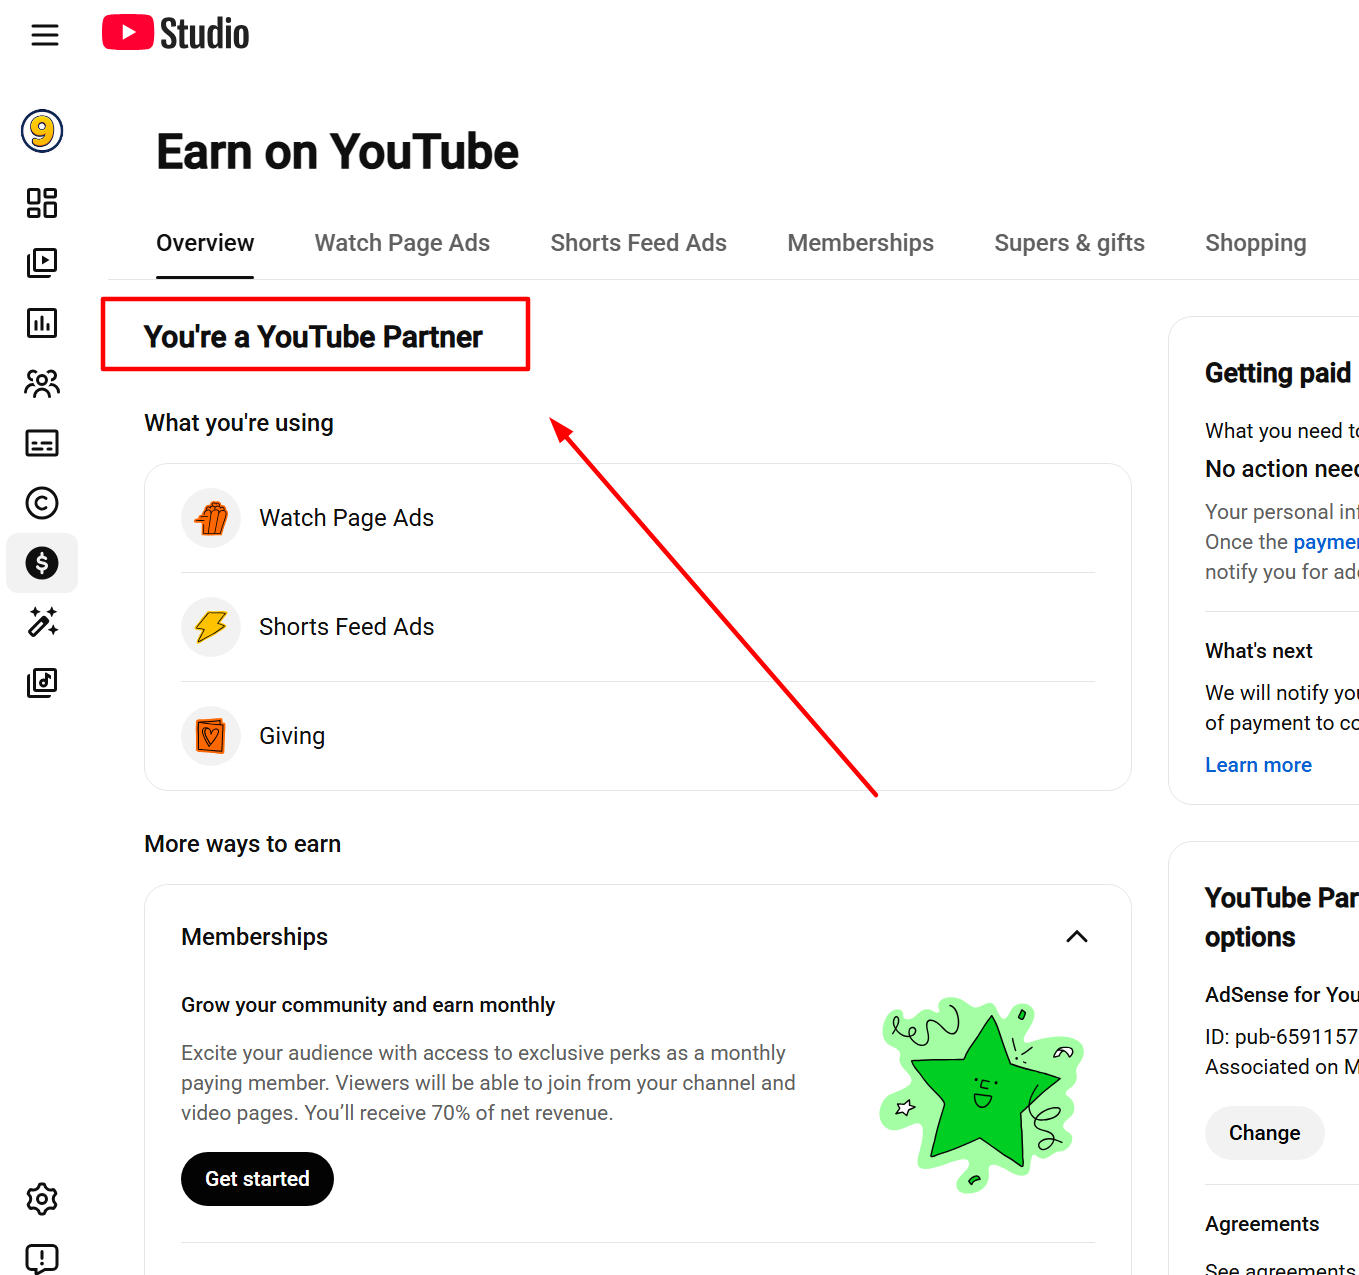Go to the Shopping tab
The width and height of the screenshot is (1359, 1275).
point(1255,243)
